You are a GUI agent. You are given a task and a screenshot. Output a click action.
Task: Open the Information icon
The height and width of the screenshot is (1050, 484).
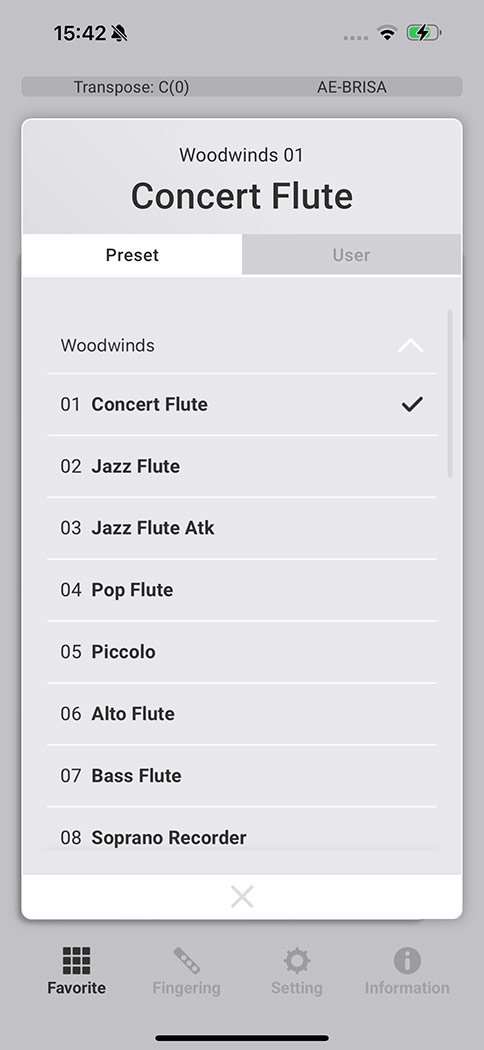pyautogui.click(x=407, y=961)
